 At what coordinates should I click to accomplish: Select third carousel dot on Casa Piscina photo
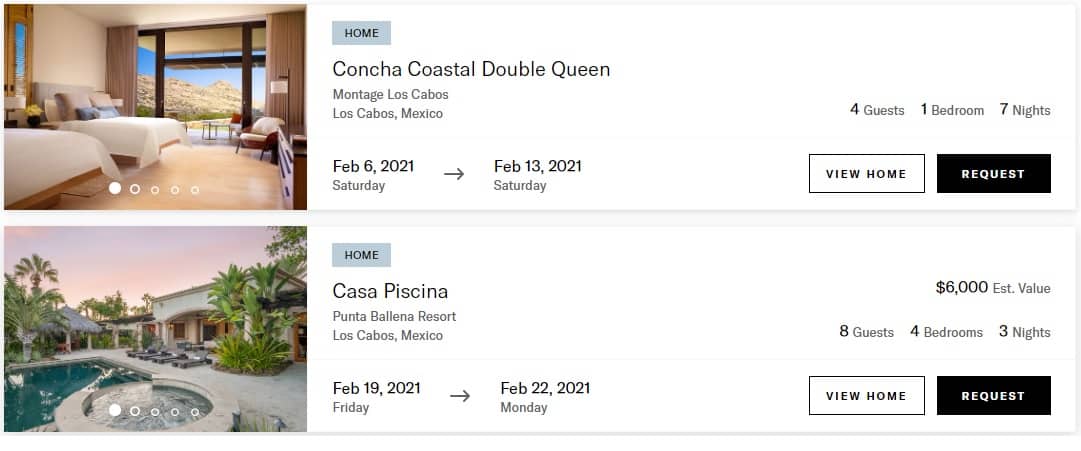click(x=155, y=412)
